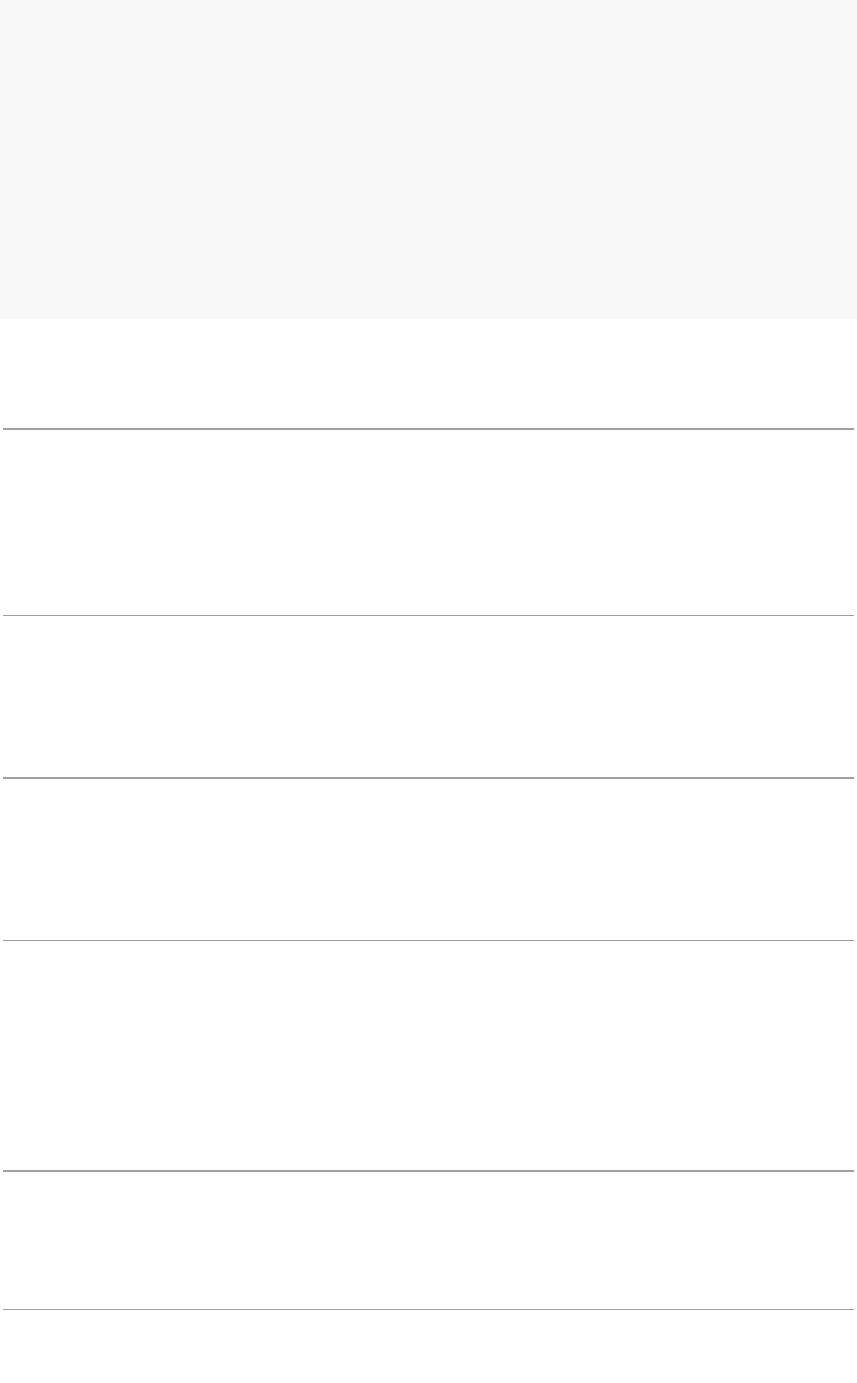Click the left end of the topmost divider
857x1383 pixels.
(5, 429)
